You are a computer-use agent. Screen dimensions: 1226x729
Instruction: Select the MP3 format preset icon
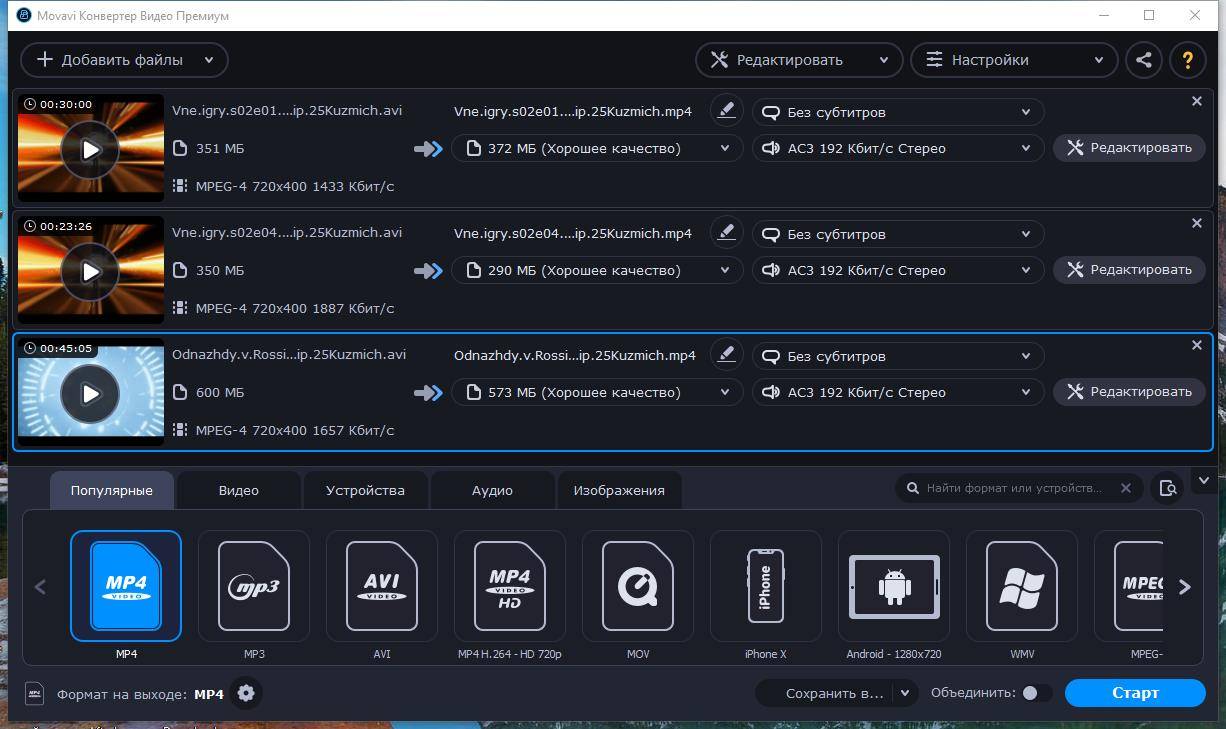[x=254, y=587]
